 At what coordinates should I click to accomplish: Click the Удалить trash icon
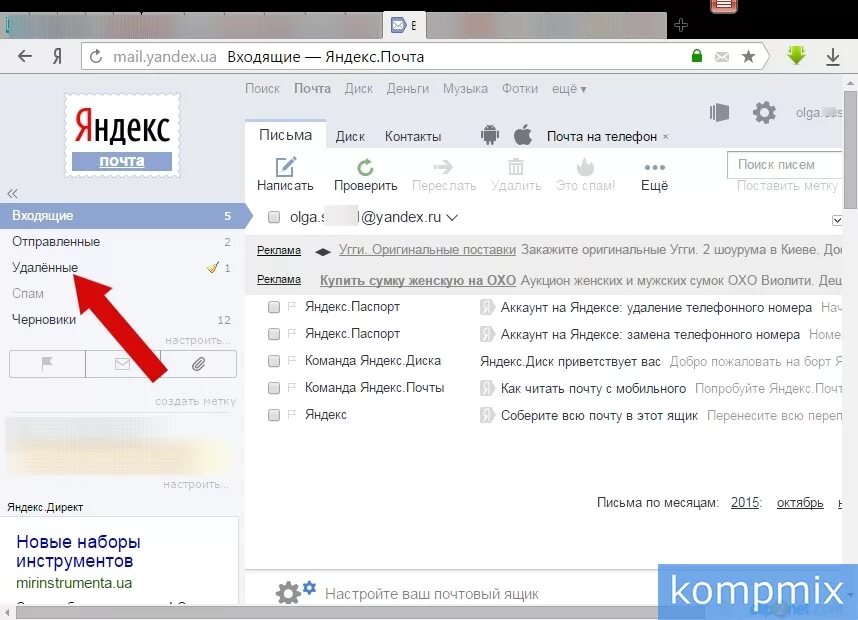point(515,166)
